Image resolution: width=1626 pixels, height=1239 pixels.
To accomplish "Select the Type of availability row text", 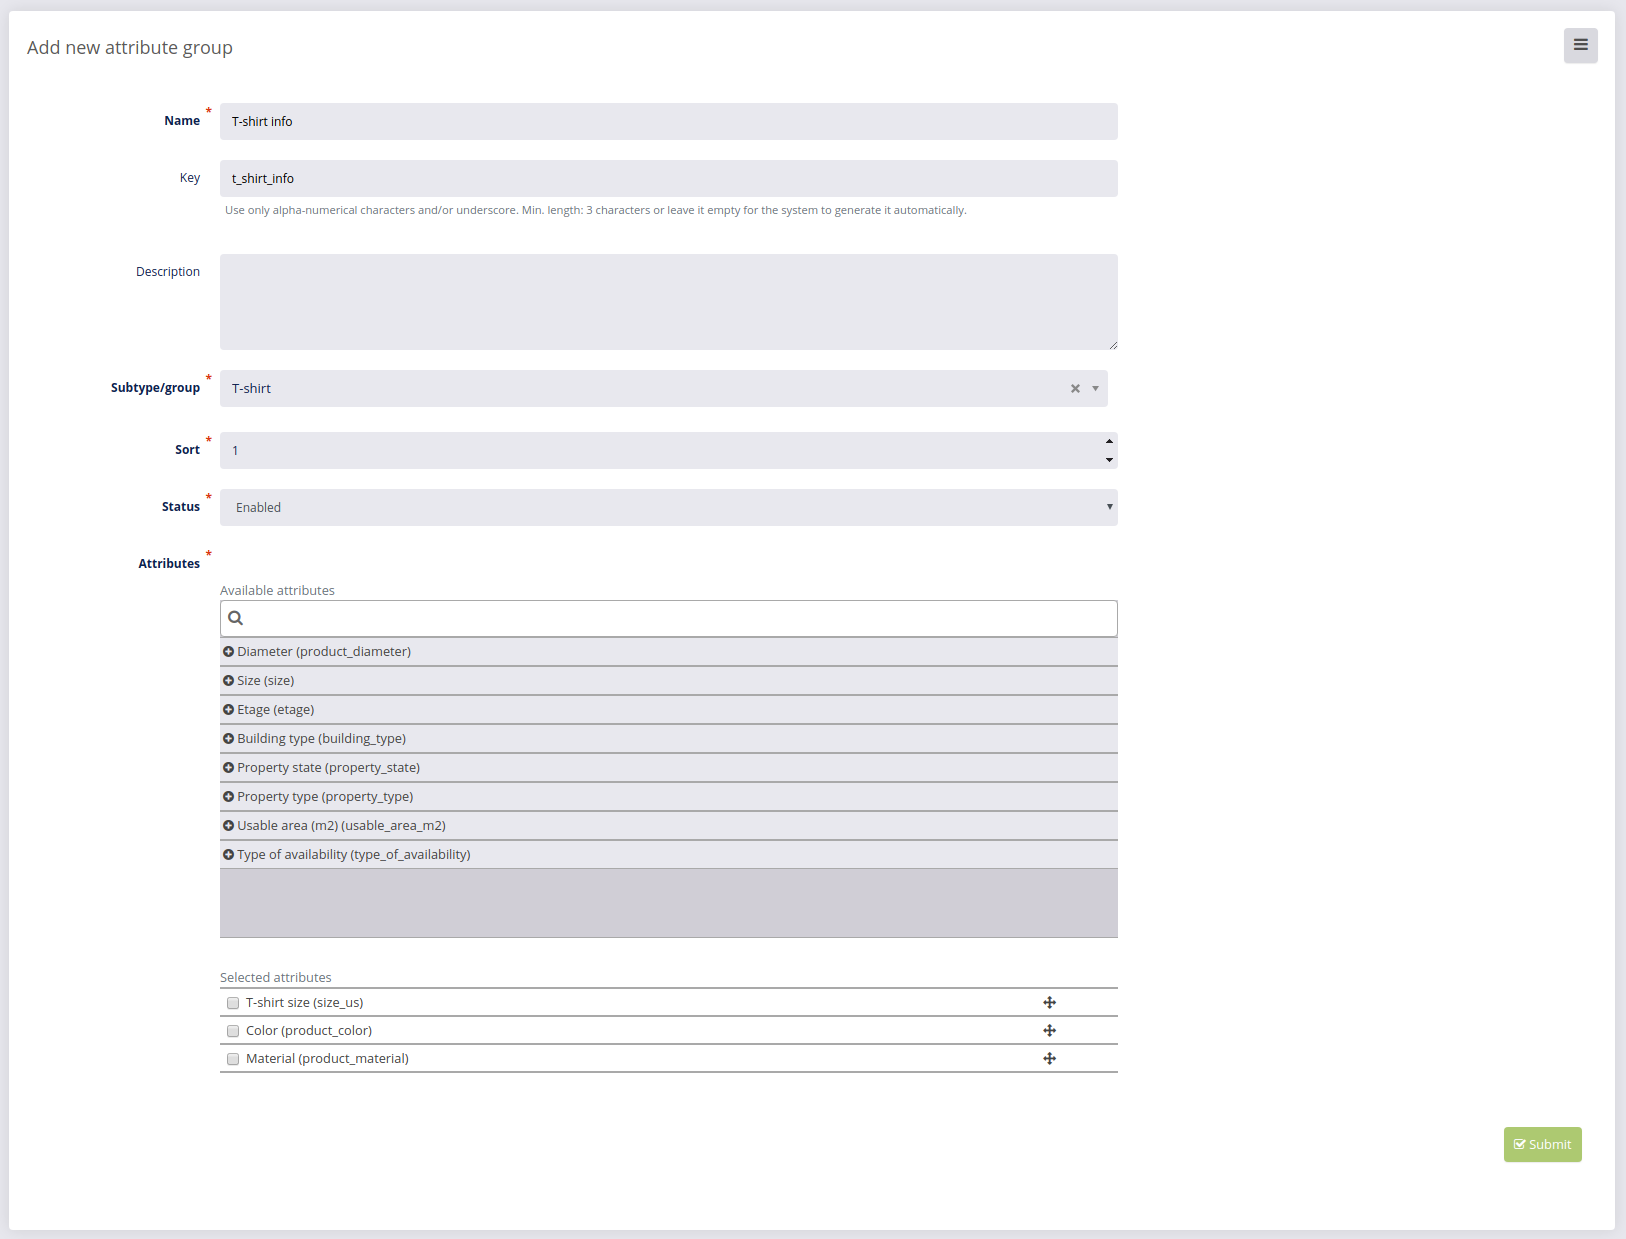I will coord(354,854).
